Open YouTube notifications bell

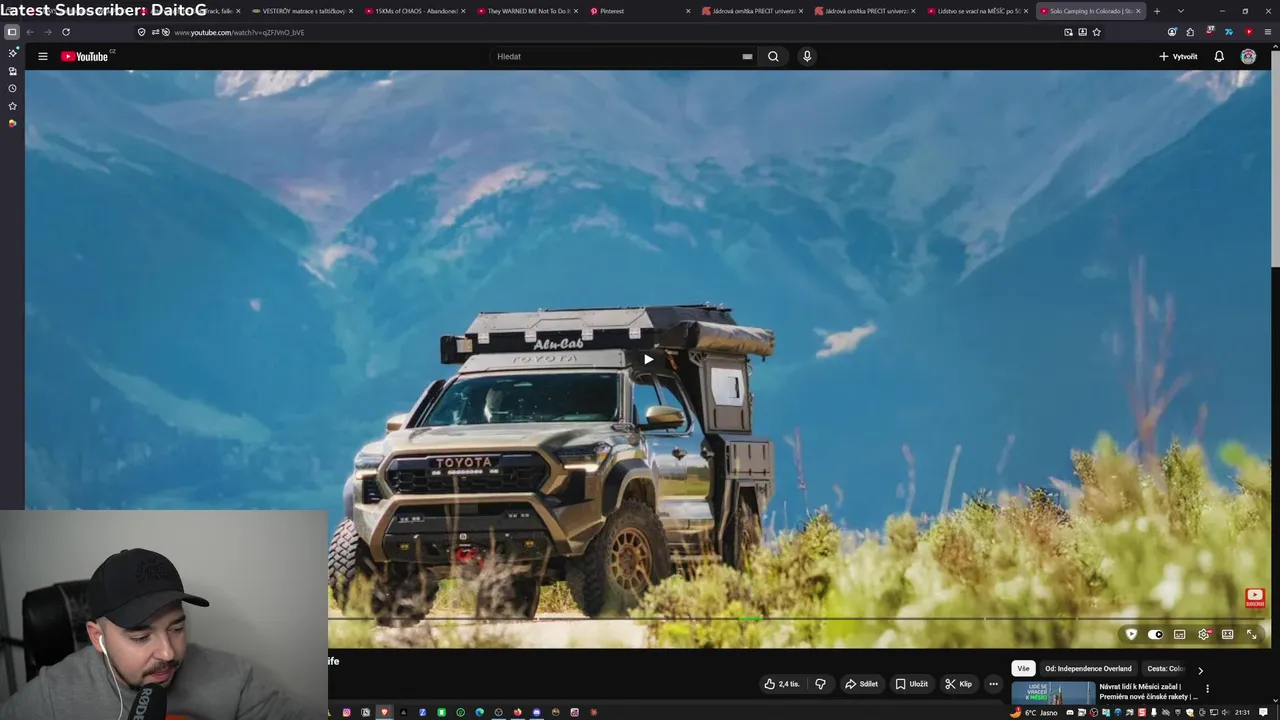(x=1219, y=56)
